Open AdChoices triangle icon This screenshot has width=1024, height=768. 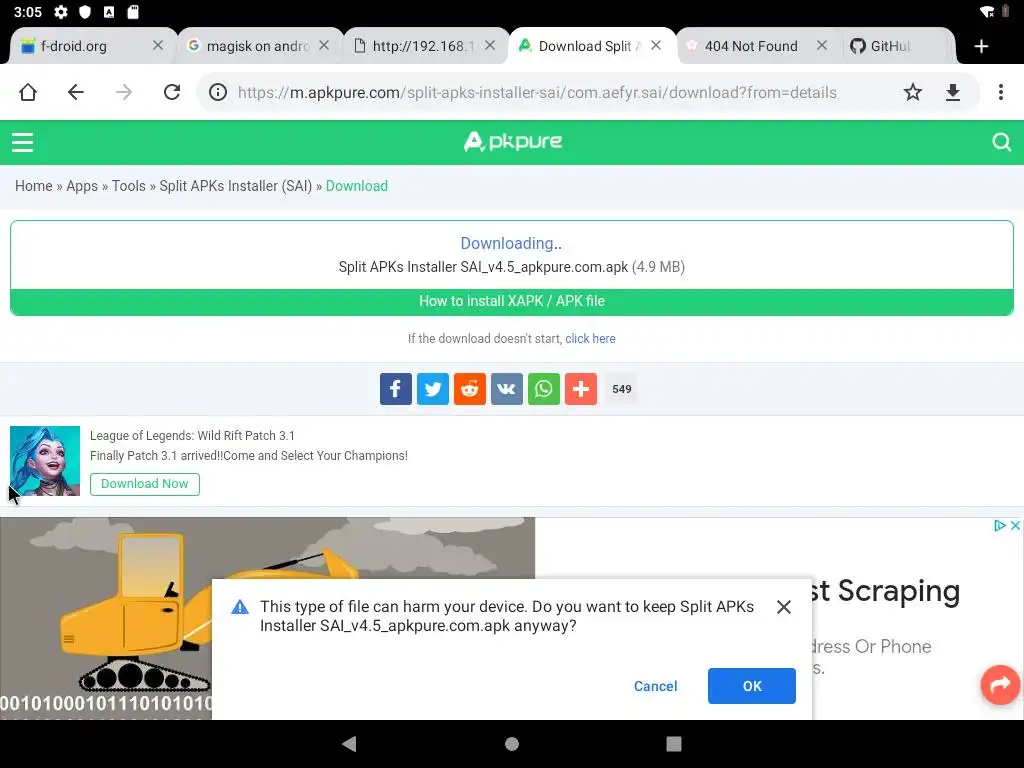1000,525
